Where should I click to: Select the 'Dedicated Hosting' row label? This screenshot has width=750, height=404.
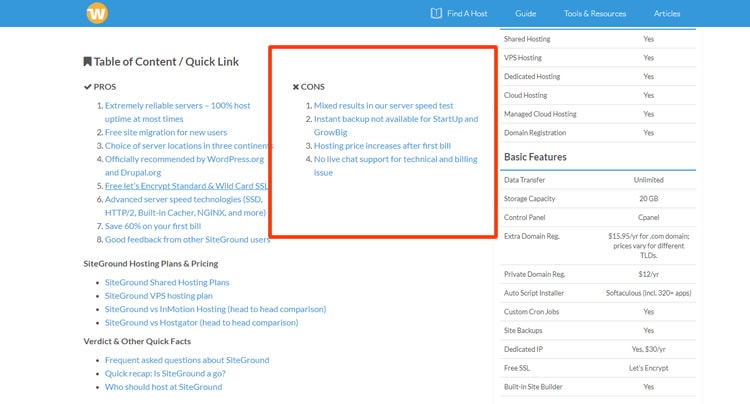532,76
